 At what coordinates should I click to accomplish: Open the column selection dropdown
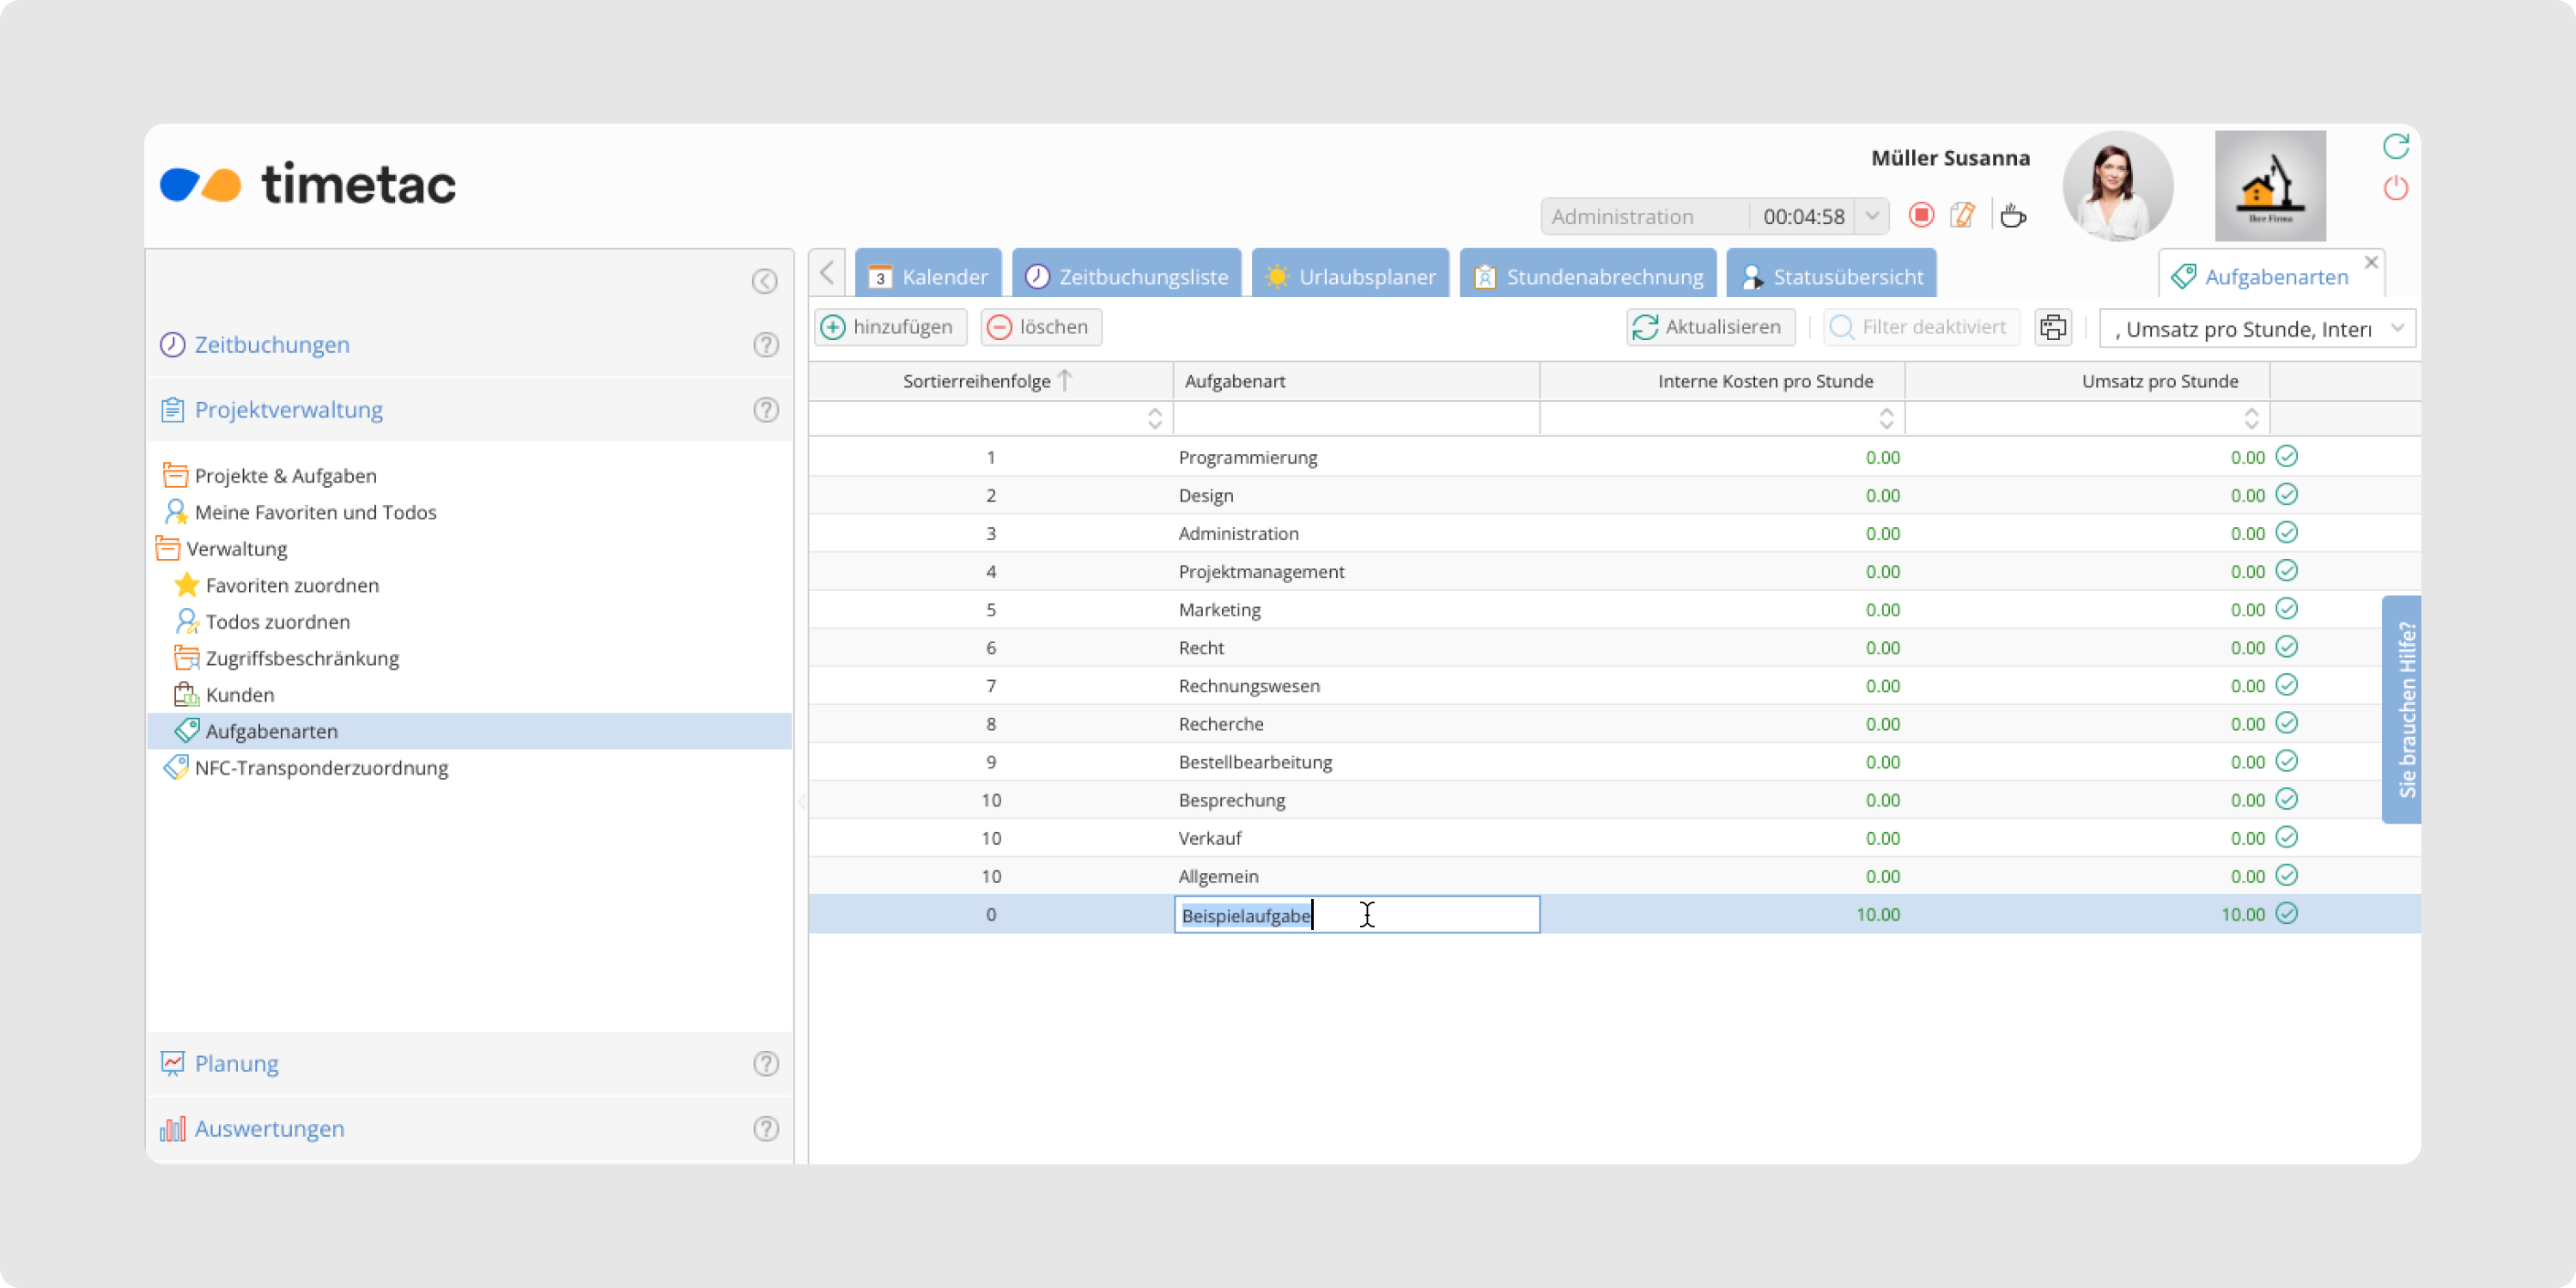2397,328
